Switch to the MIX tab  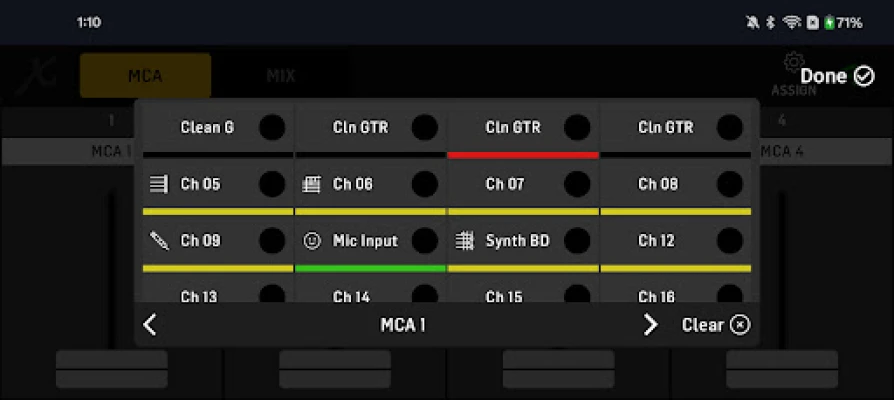coord(280,76)
